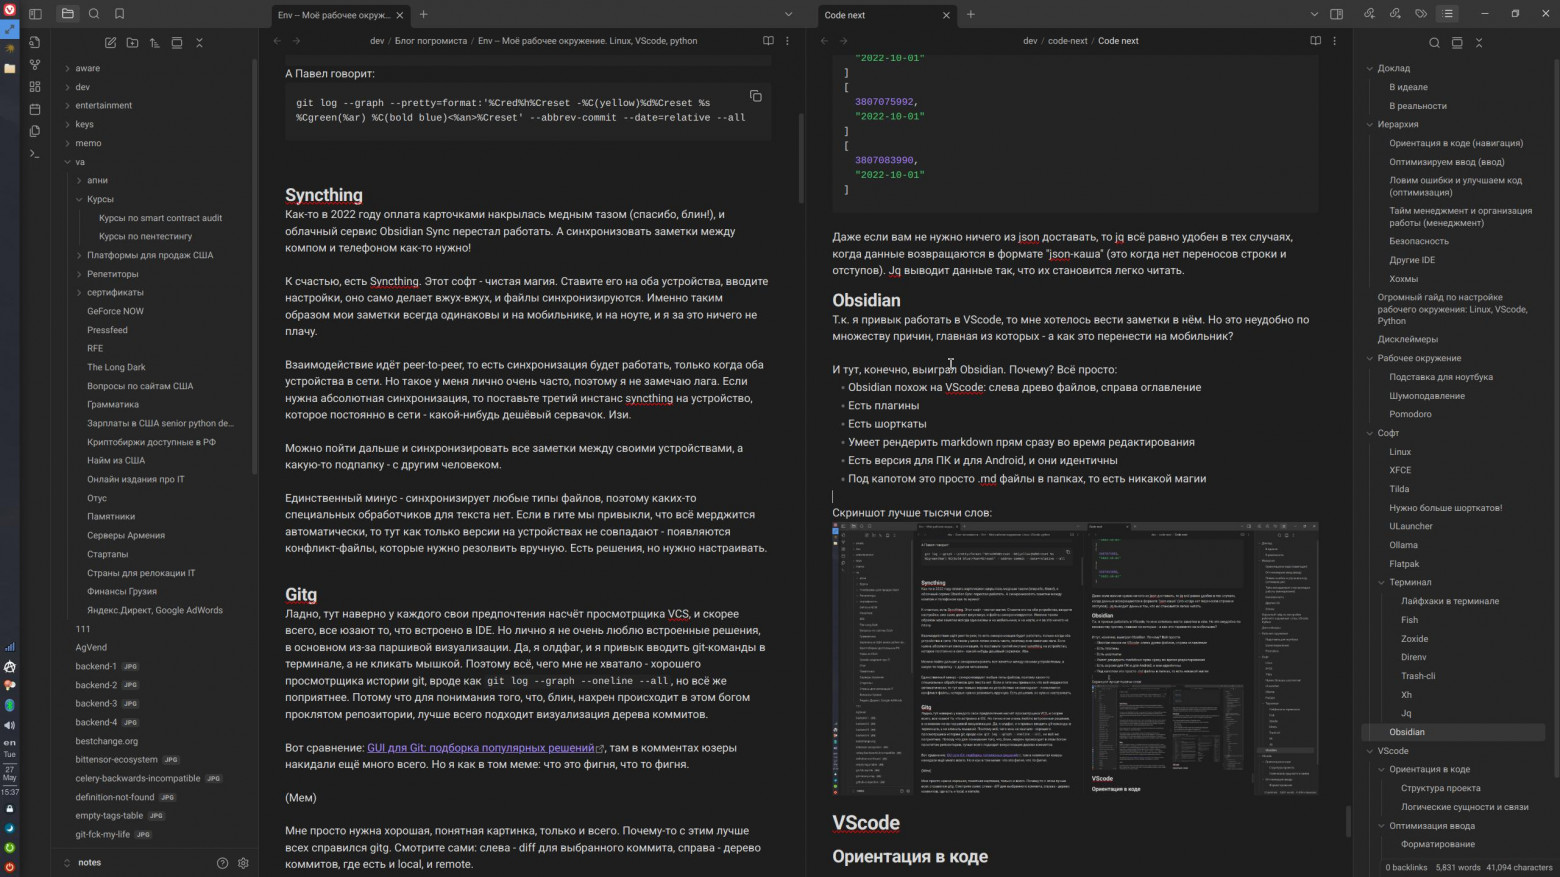1560x877 pixels.
Task: Toggle reading view for the Env note
Action: [x=767, y=41]
